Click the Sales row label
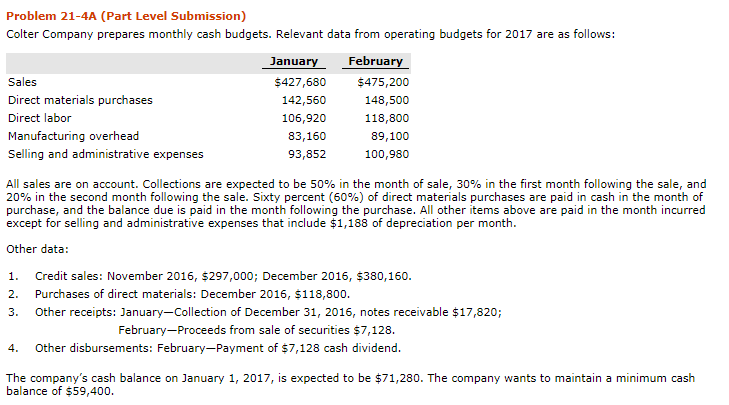This screenshot has height=405, width=729. [x=22, y=82]
